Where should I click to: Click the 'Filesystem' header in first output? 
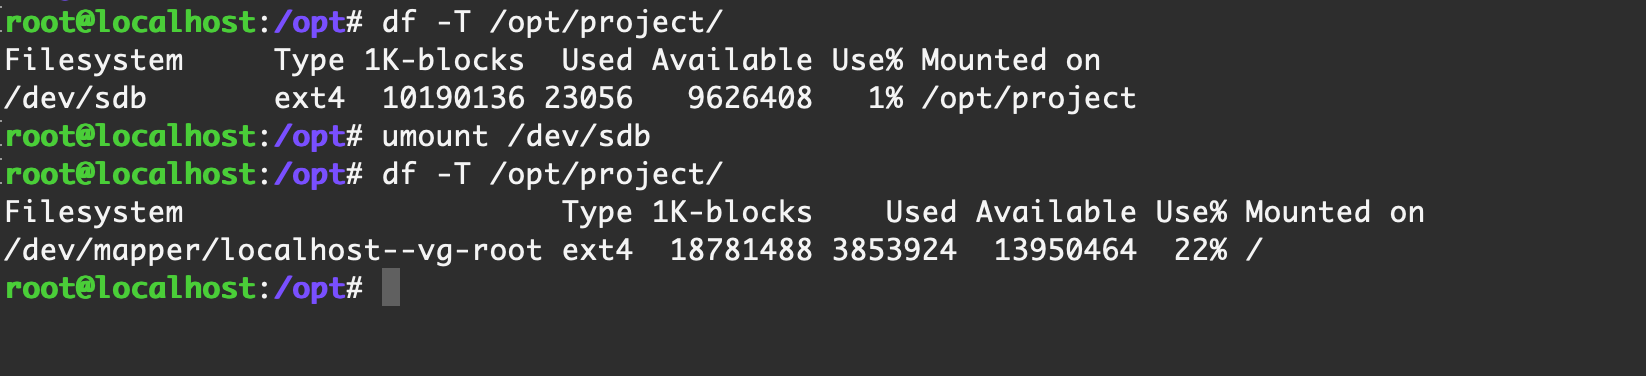pos(94,60)
